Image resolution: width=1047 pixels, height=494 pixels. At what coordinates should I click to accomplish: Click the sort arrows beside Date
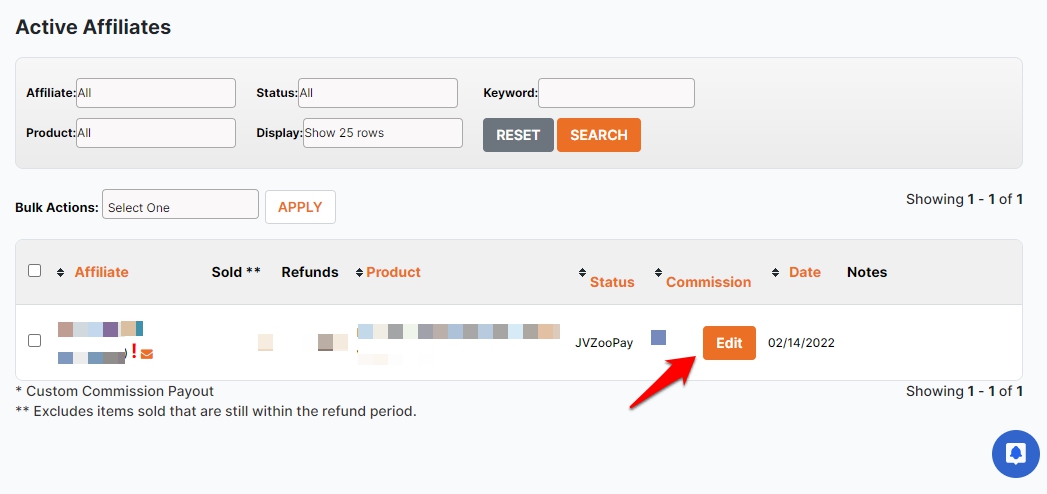tap(776, 272)
